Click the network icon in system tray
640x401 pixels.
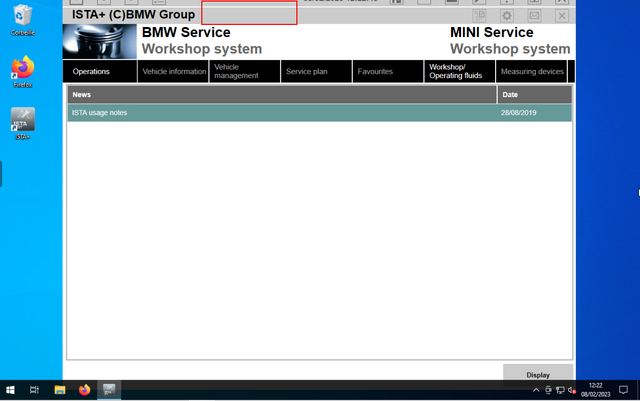click(x=560, y=390)
